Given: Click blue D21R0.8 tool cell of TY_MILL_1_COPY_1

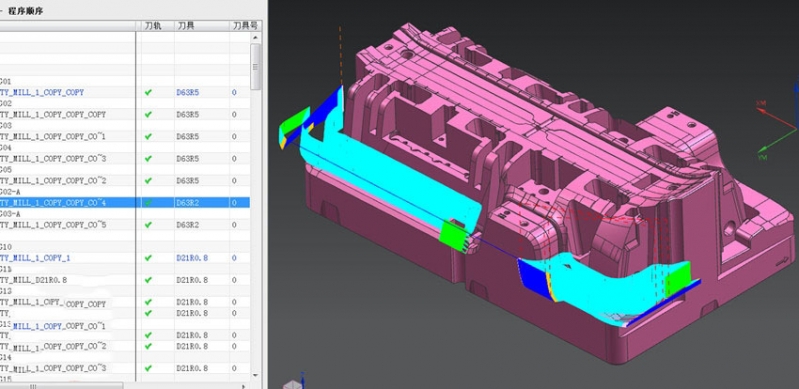Looking at the screenshot, I should tap(192, 258).
